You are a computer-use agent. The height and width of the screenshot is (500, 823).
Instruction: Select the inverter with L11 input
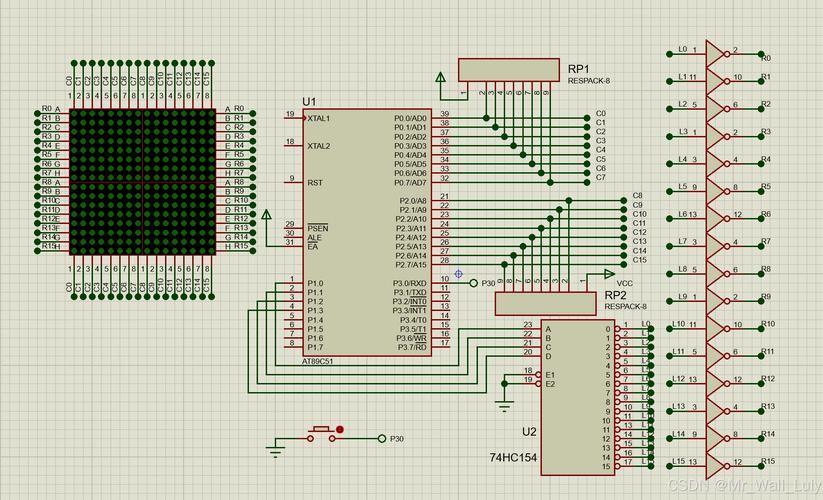click(x=717, y=356)
